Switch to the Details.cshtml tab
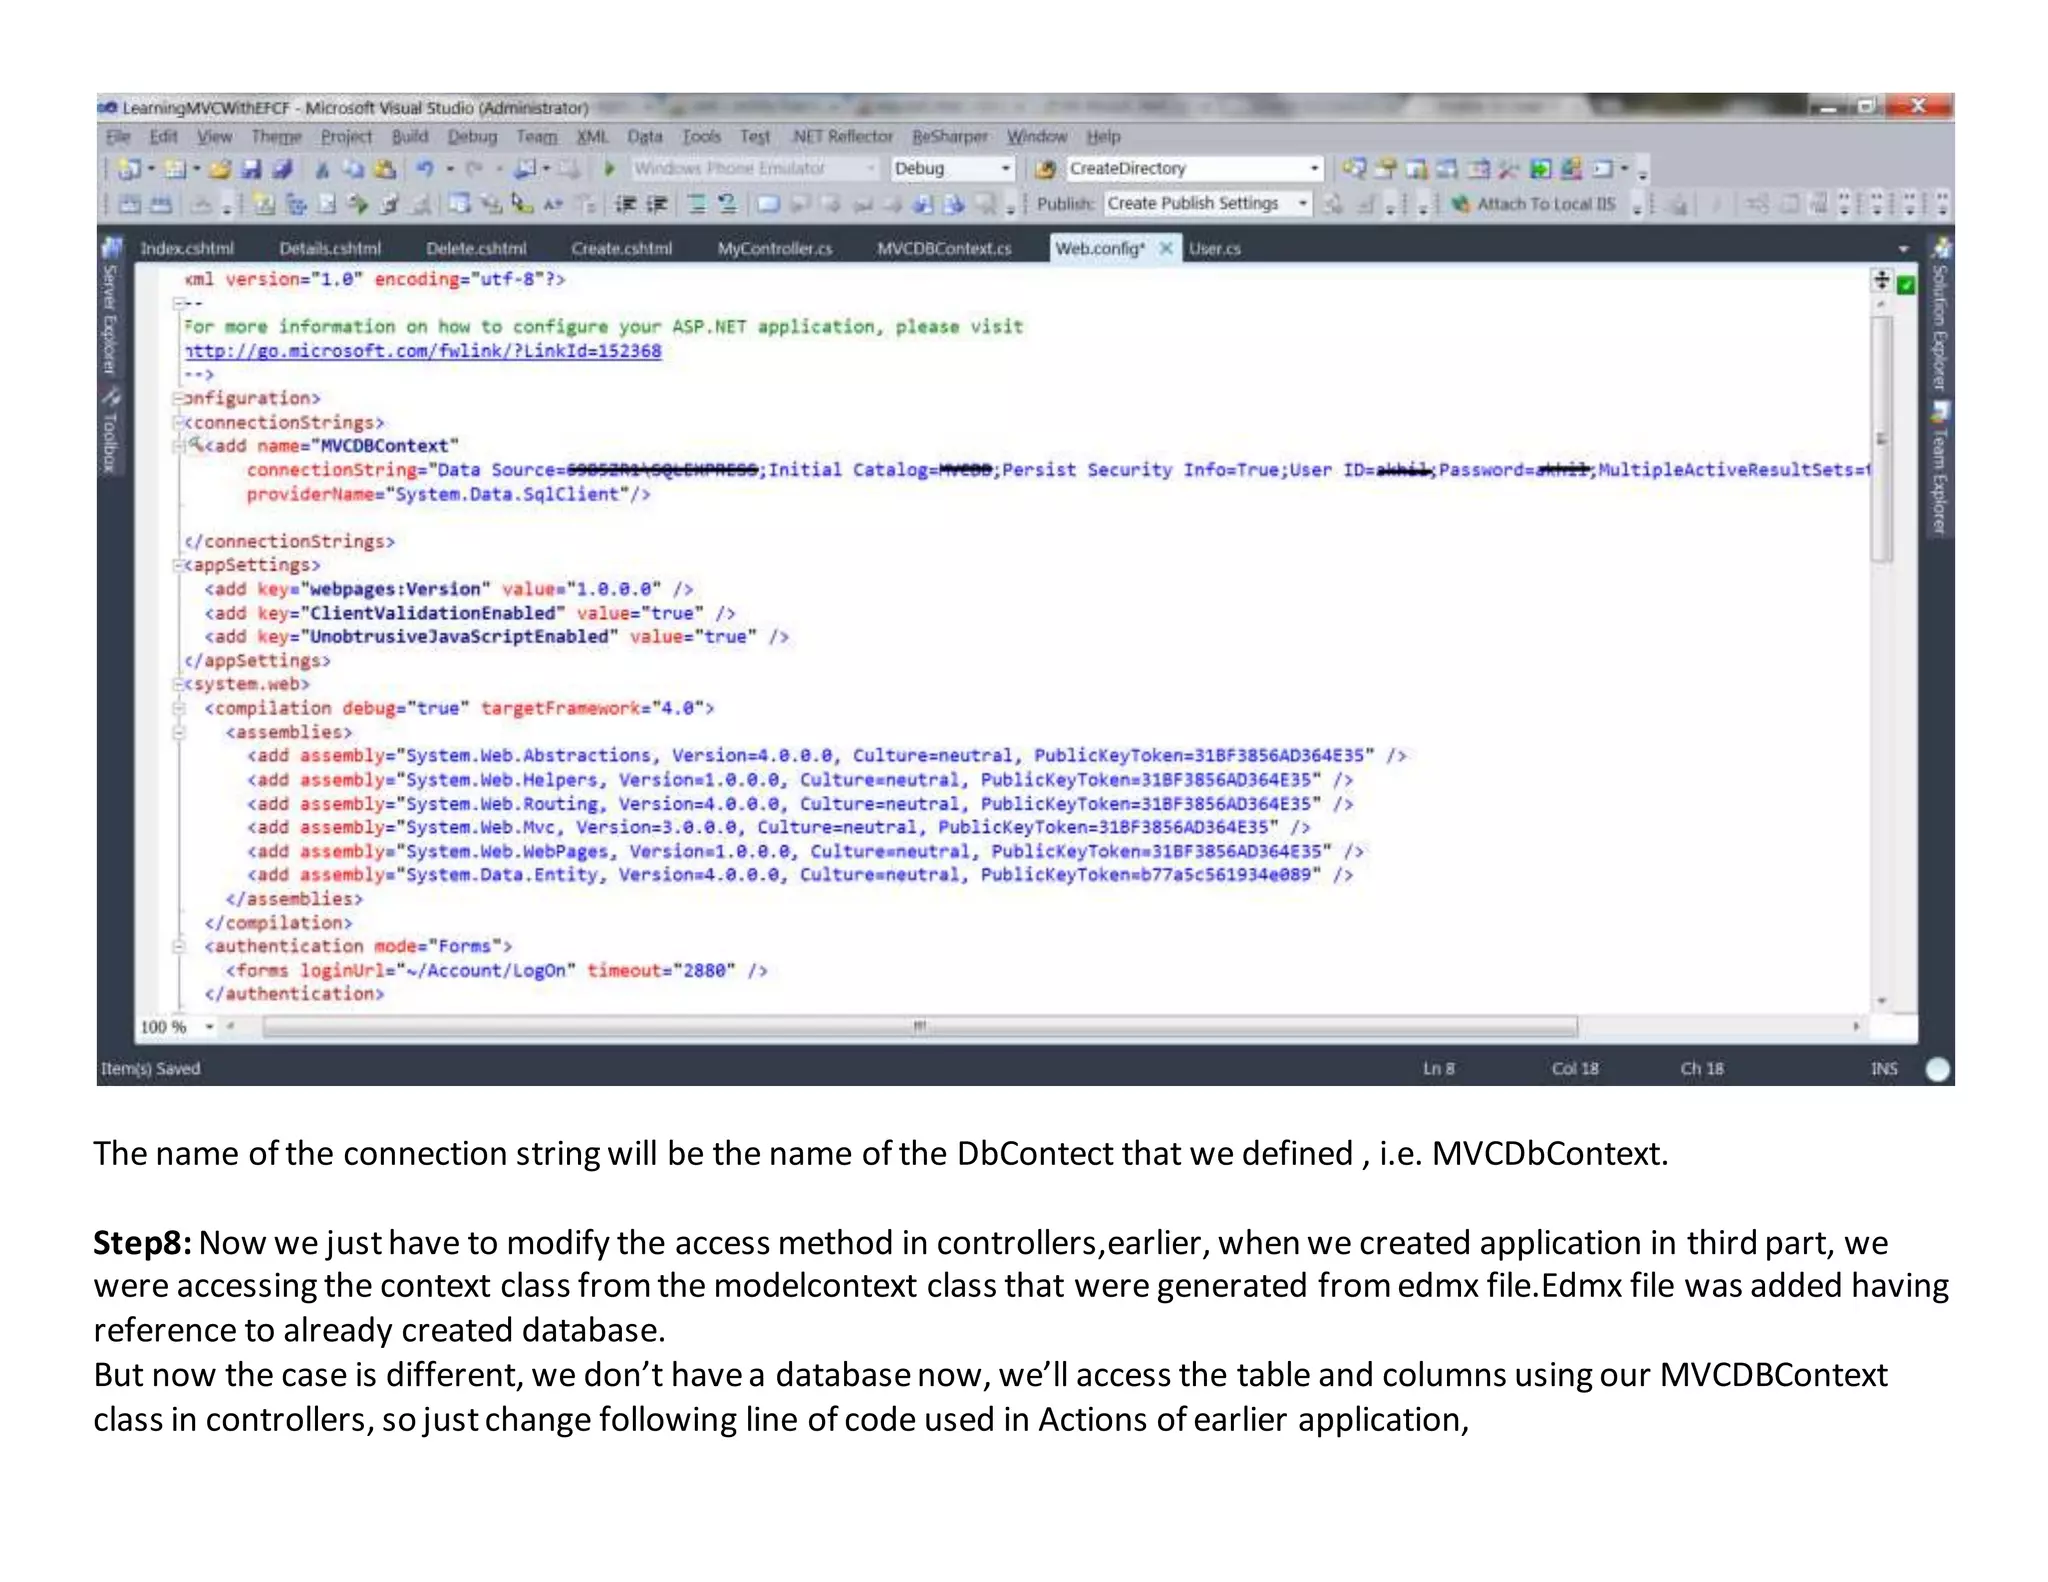This screenshot has width=2048, height=1582. point(330,249)
